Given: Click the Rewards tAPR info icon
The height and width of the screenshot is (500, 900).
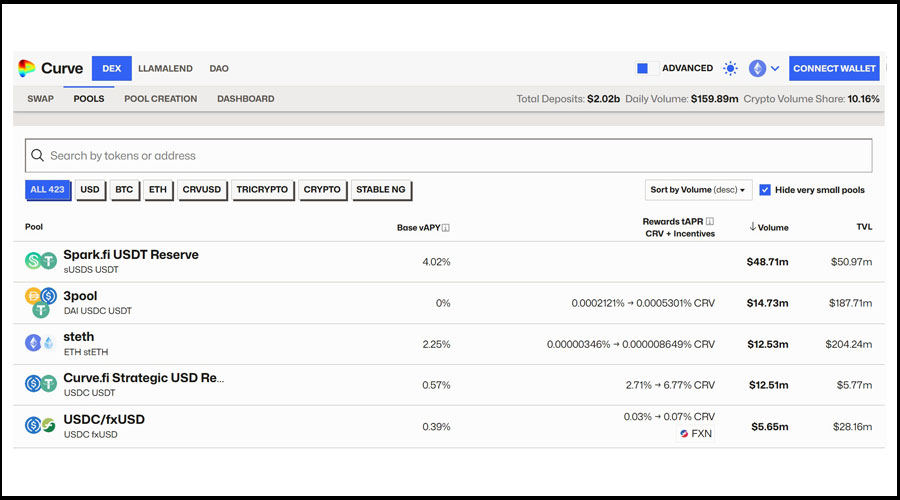Looking at the screenshot, I should 710,221.
